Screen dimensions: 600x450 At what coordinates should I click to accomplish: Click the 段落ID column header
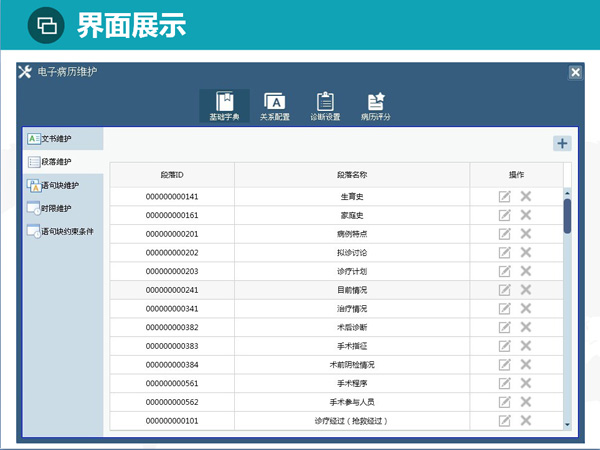click(172, 175)
